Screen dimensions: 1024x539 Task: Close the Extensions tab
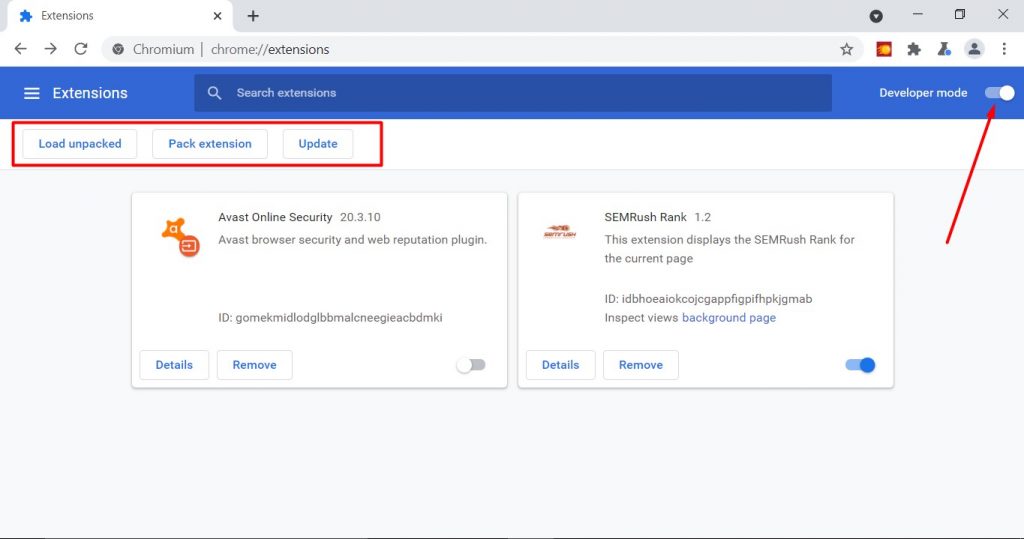pos(217,16)
